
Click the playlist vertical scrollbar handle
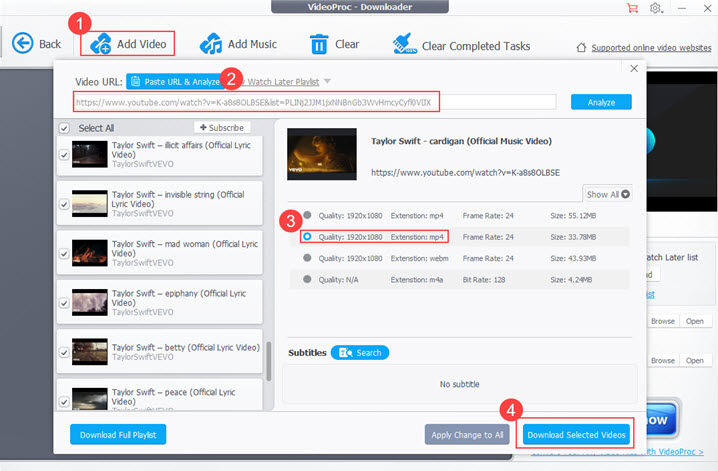click(x=269, y=362)
